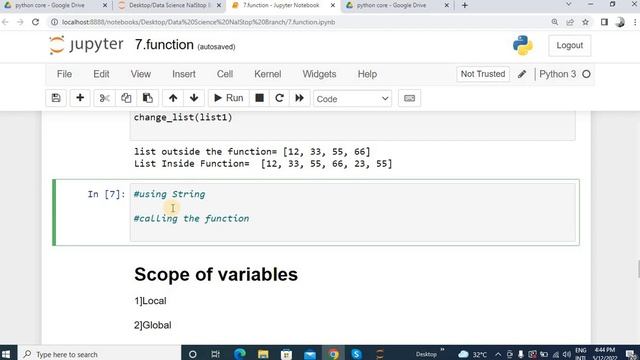Click the 'List Inside Function=' output line
Viewport: 640px width, 360px height.
pos(263,164)
